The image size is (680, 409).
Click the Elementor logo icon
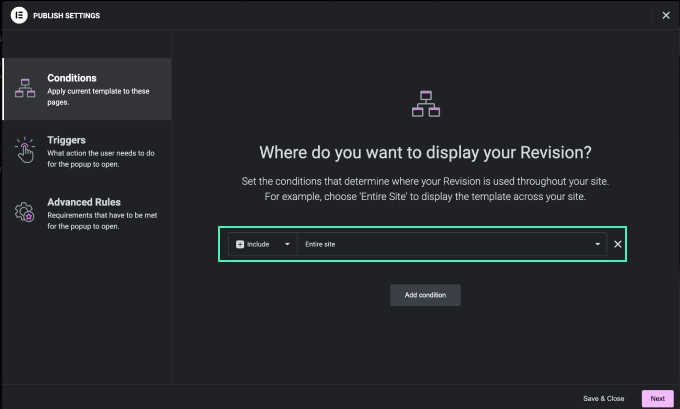coord(18,15)
